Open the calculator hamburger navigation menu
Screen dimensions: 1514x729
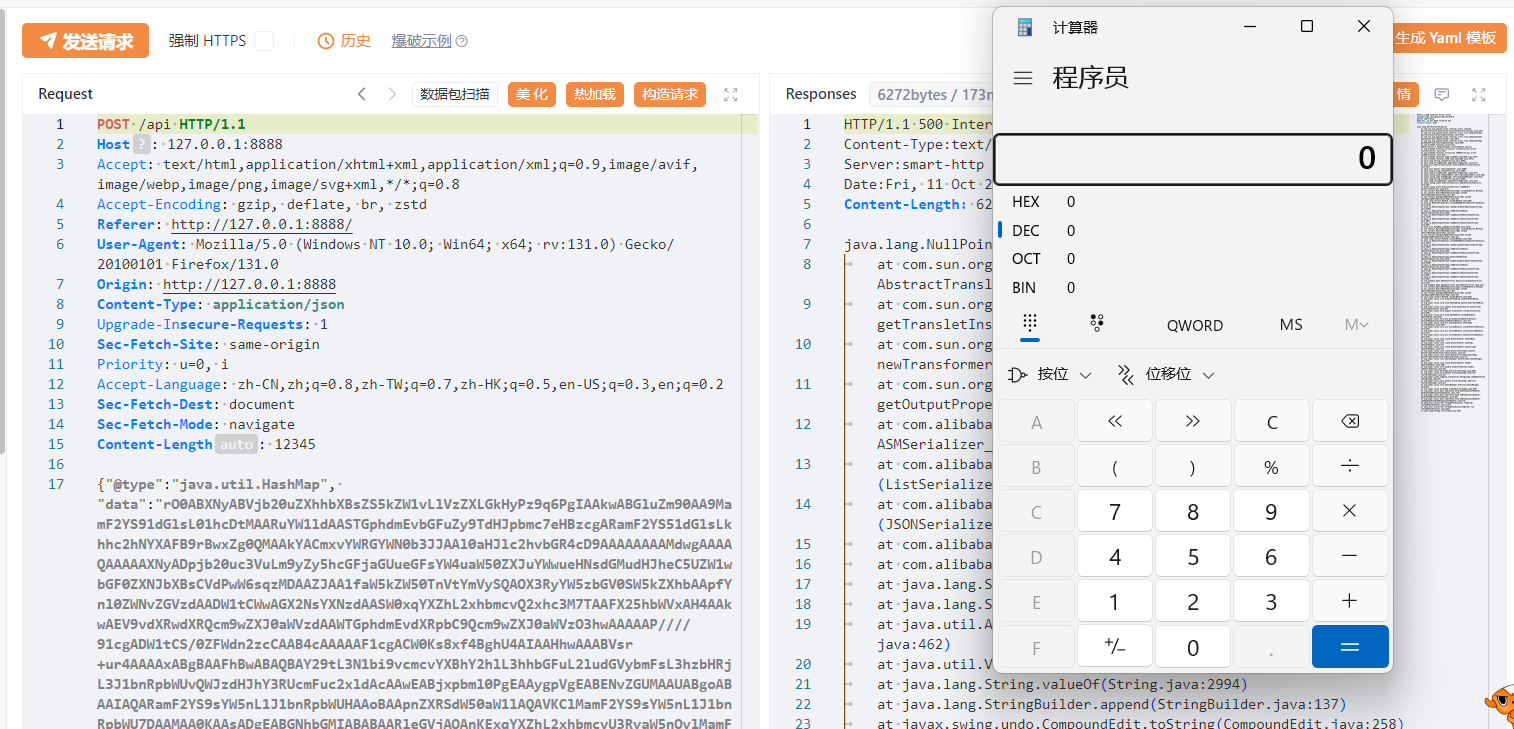click(x=1022, y=78)
